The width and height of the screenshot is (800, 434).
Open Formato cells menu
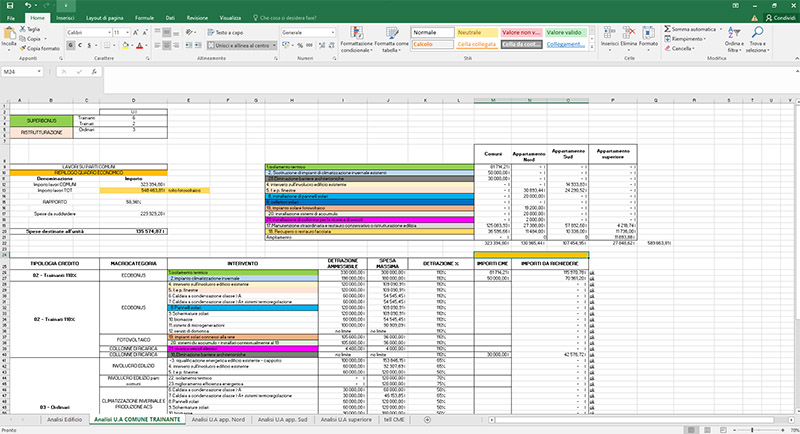(648, 37)
